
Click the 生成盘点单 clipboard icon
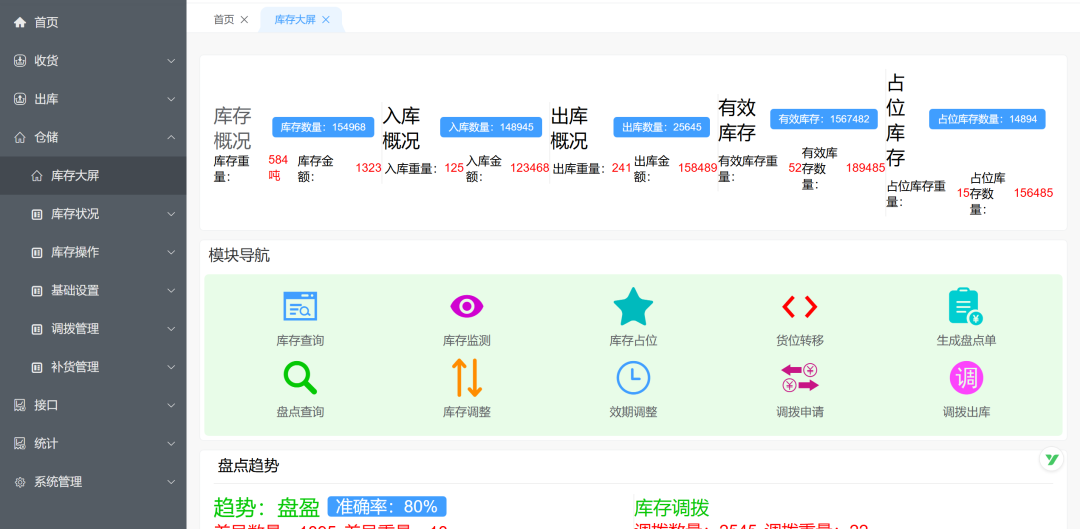point(965,307)
